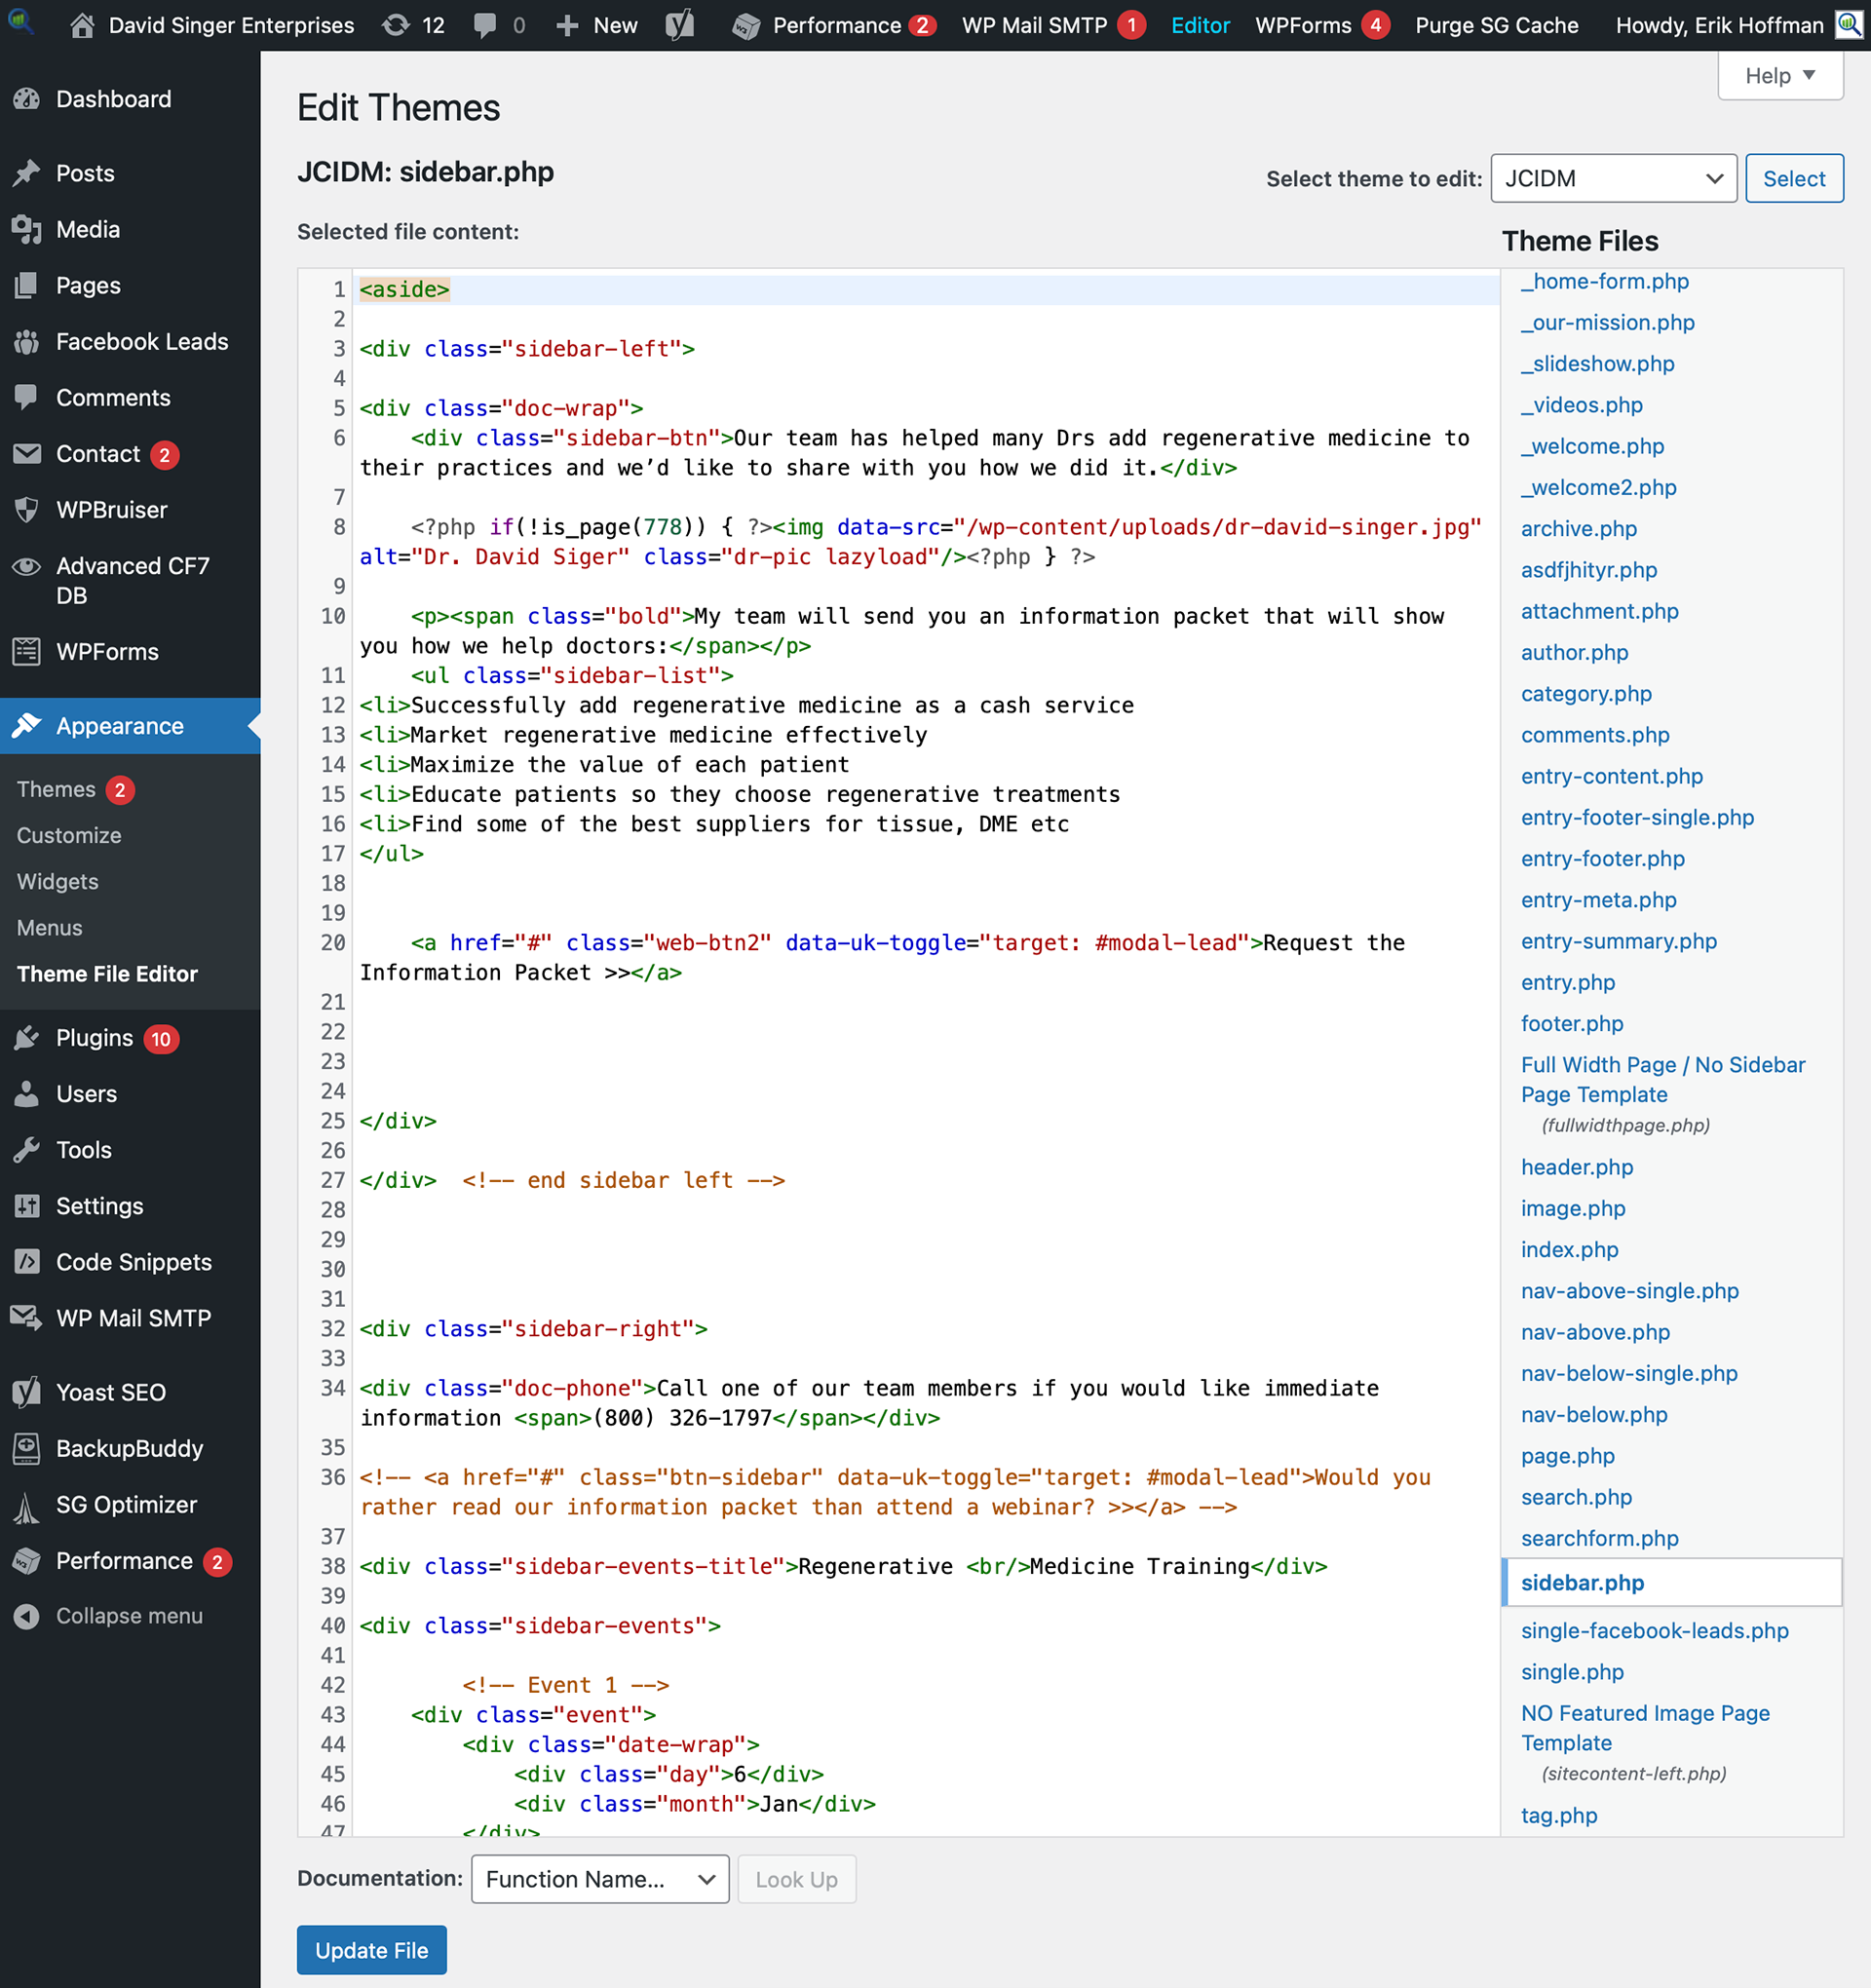Viewport: 1871px width, 1988px height.
Task: Click the BackupBuddy icon
Action: click(x=27, y=1448)
